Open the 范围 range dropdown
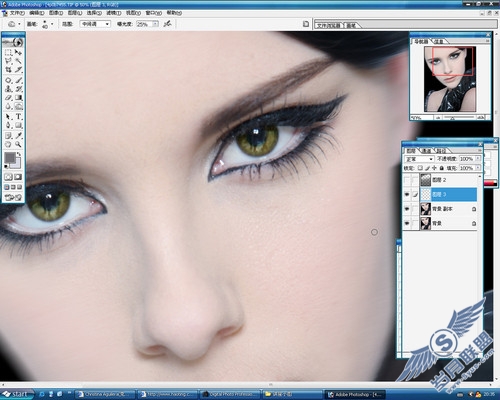This screenshot has width=500, height=400. [95, 24]
